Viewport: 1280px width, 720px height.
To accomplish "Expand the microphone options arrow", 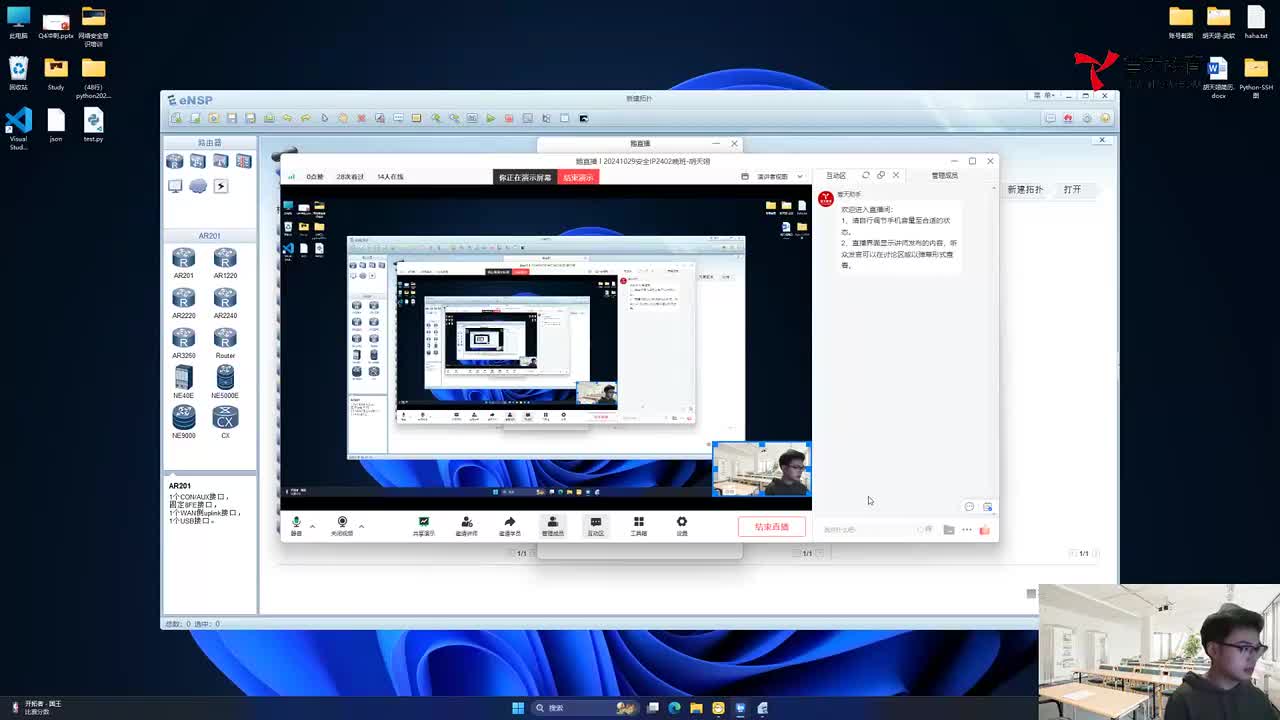I will (312, 525).
